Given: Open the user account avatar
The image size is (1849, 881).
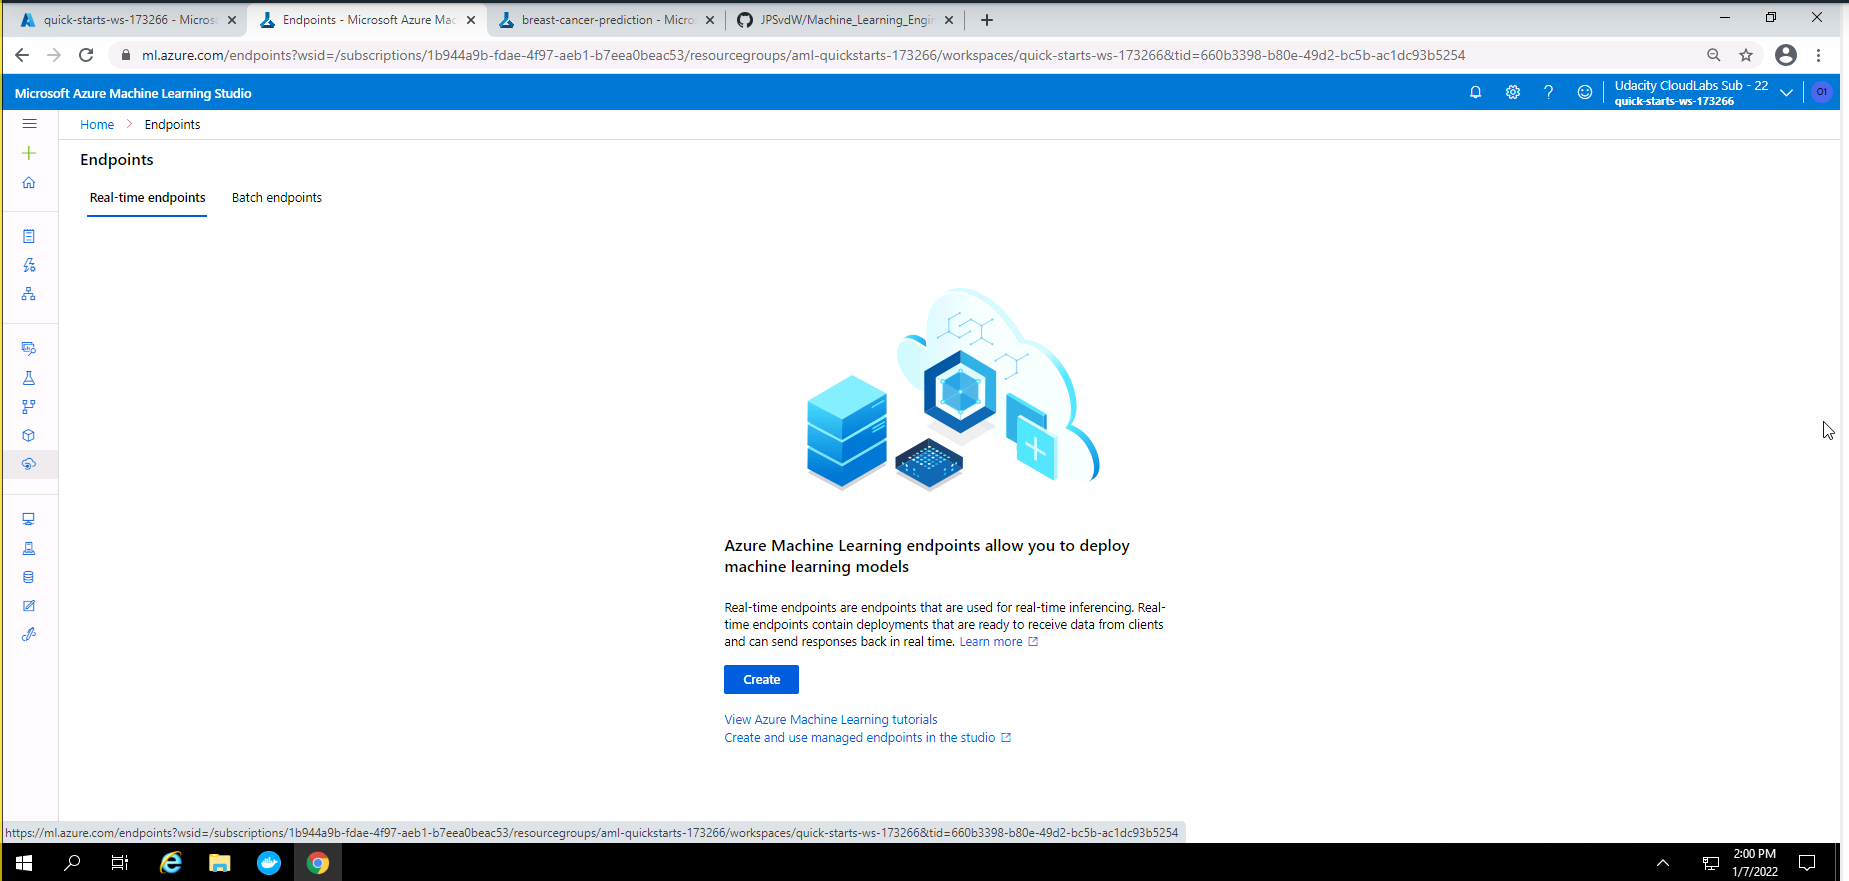Looking at the screenshot, I should [x=1821, y=92].
